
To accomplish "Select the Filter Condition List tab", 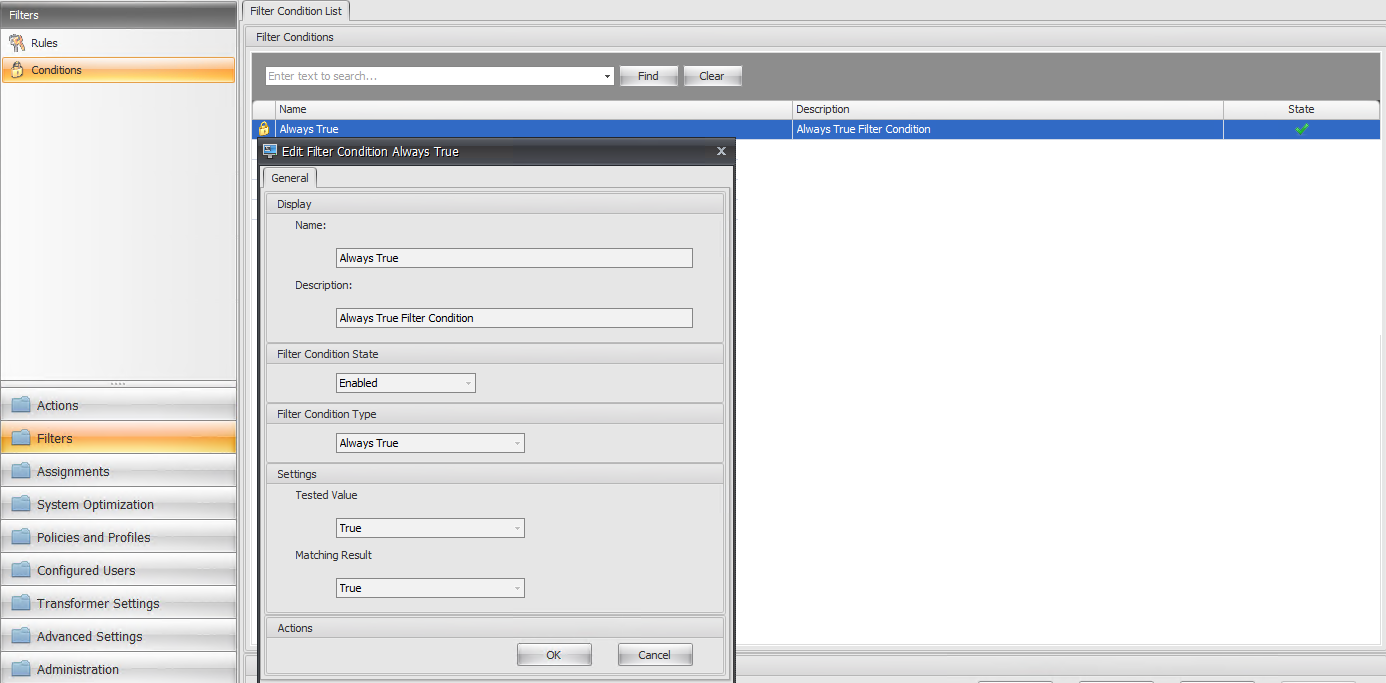I will [296, 11].
